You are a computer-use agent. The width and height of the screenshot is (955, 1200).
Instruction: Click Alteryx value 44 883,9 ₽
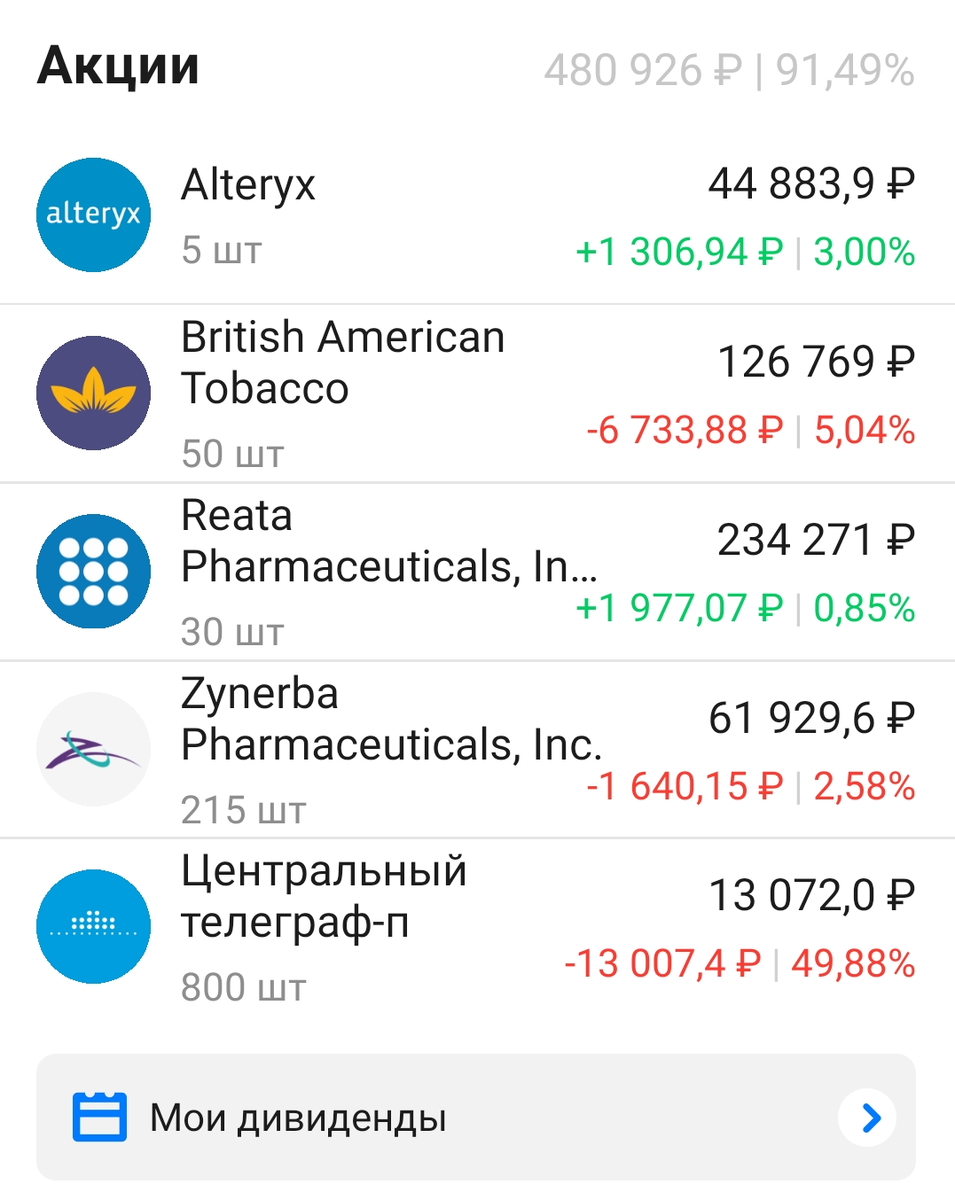tap(812, 184)
